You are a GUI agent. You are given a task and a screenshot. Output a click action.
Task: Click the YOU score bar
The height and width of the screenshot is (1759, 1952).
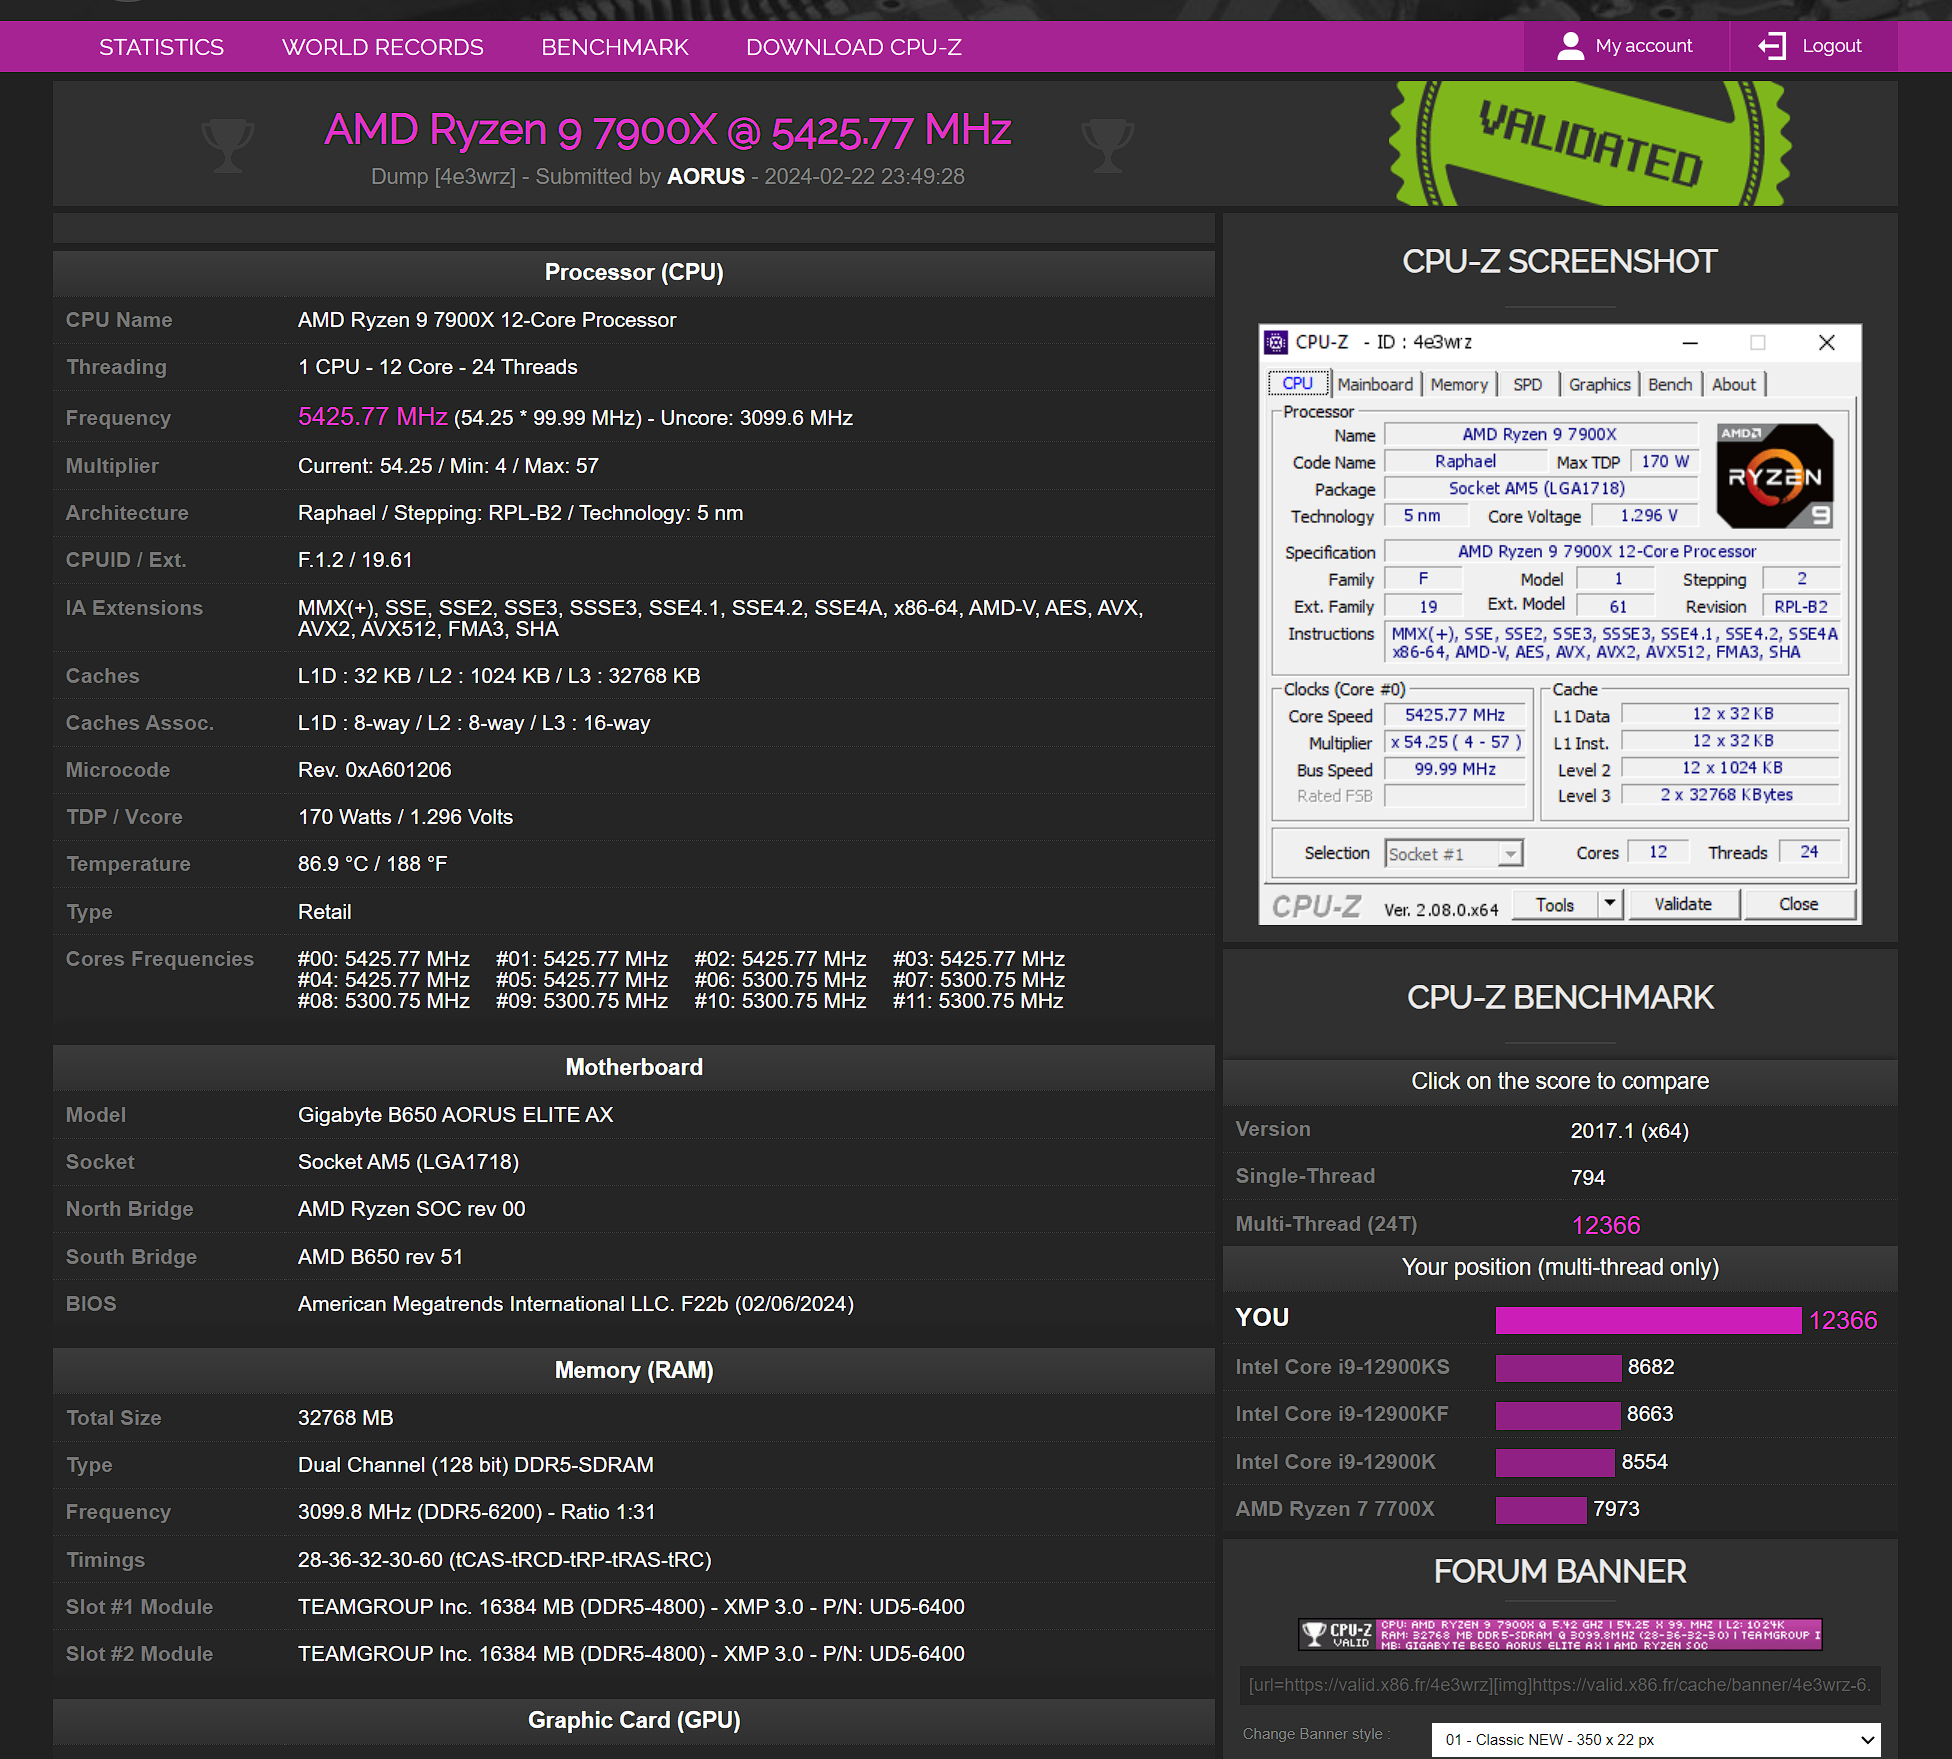1647,1320
